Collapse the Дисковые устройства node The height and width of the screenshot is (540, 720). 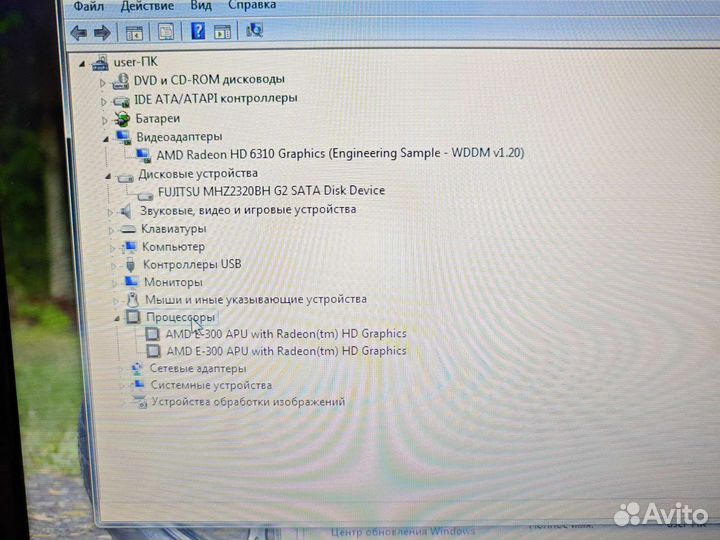[108, 176]
